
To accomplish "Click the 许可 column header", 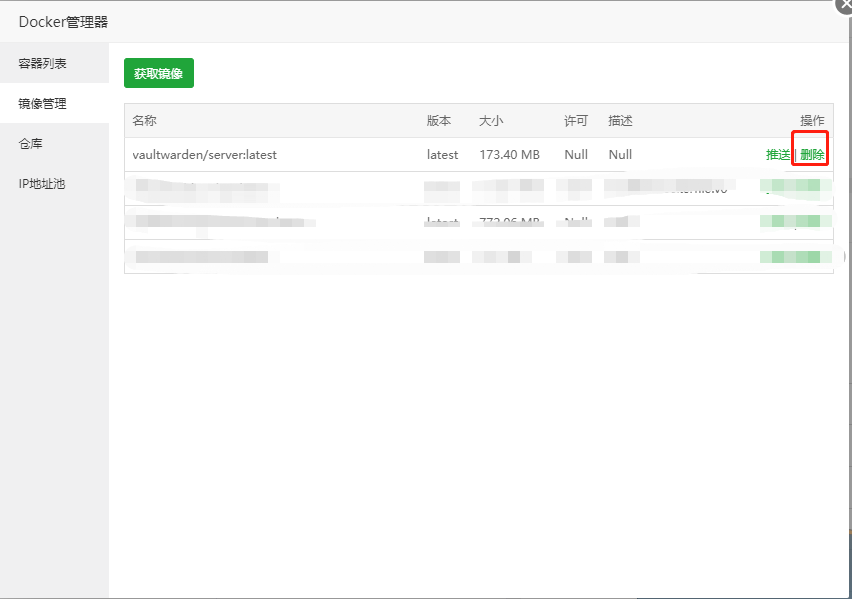I will [576, 121].
